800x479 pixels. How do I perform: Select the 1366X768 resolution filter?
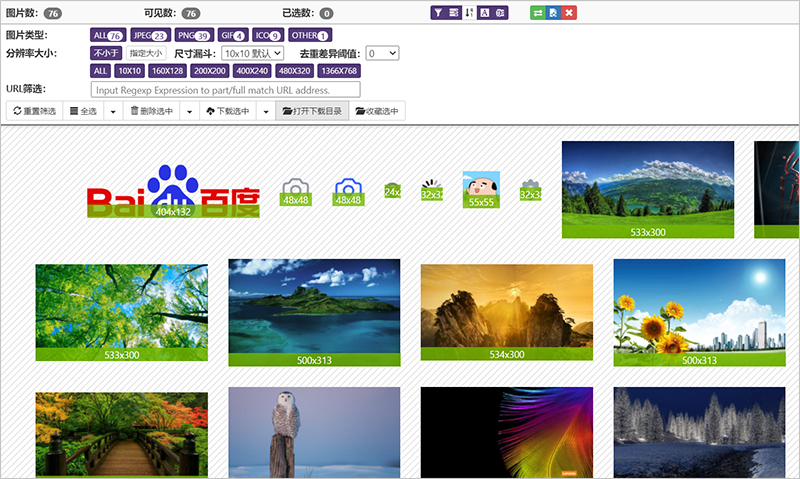(x=339, y=71)
